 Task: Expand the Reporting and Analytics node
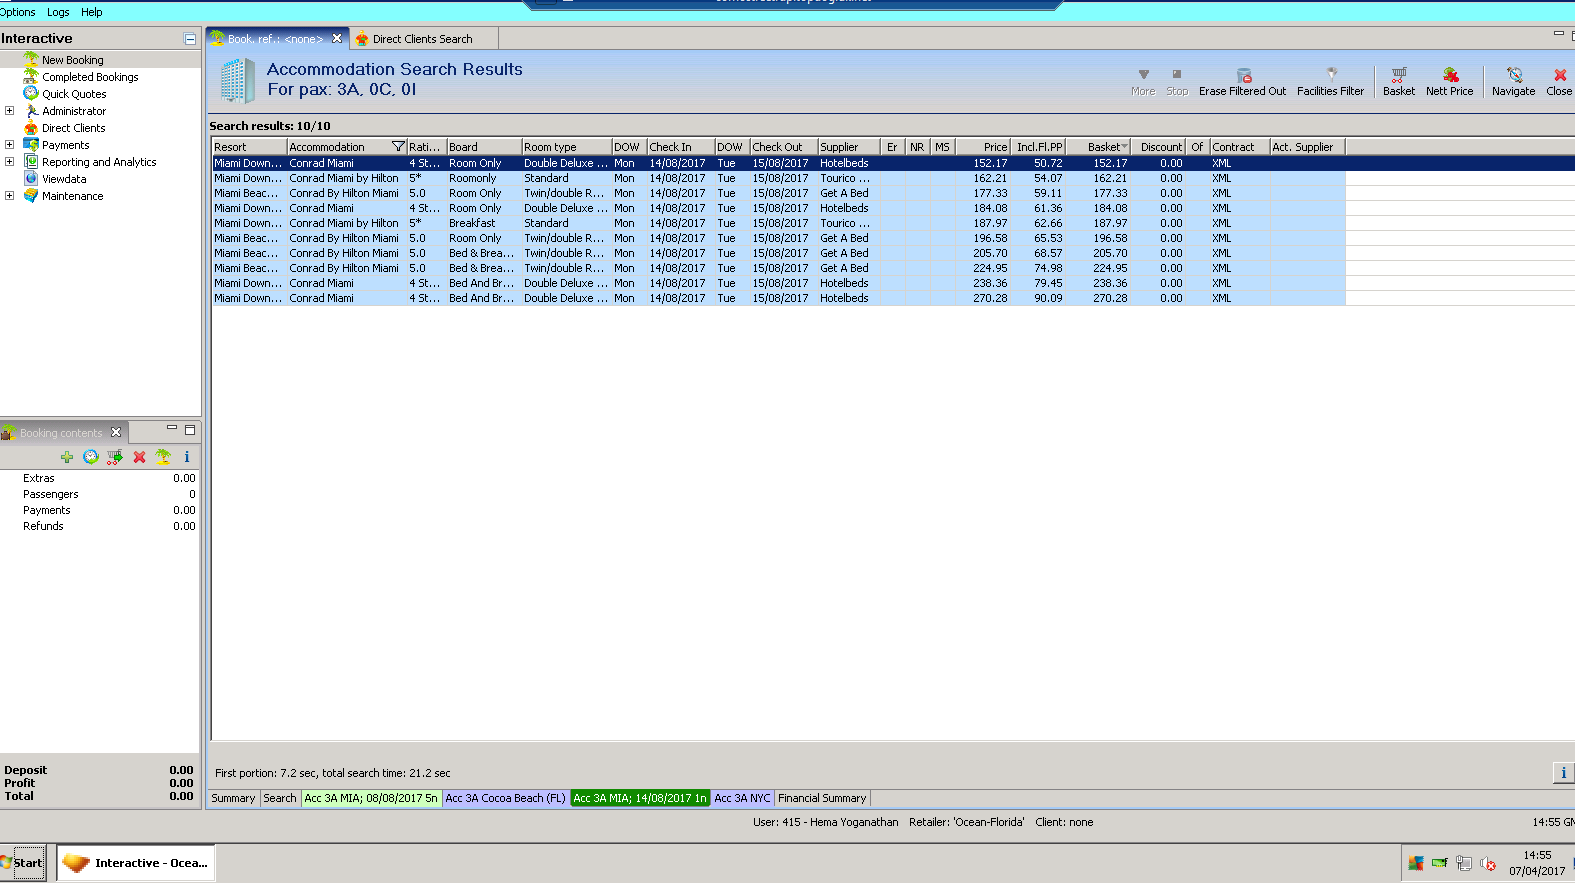(x=10, y=162)
